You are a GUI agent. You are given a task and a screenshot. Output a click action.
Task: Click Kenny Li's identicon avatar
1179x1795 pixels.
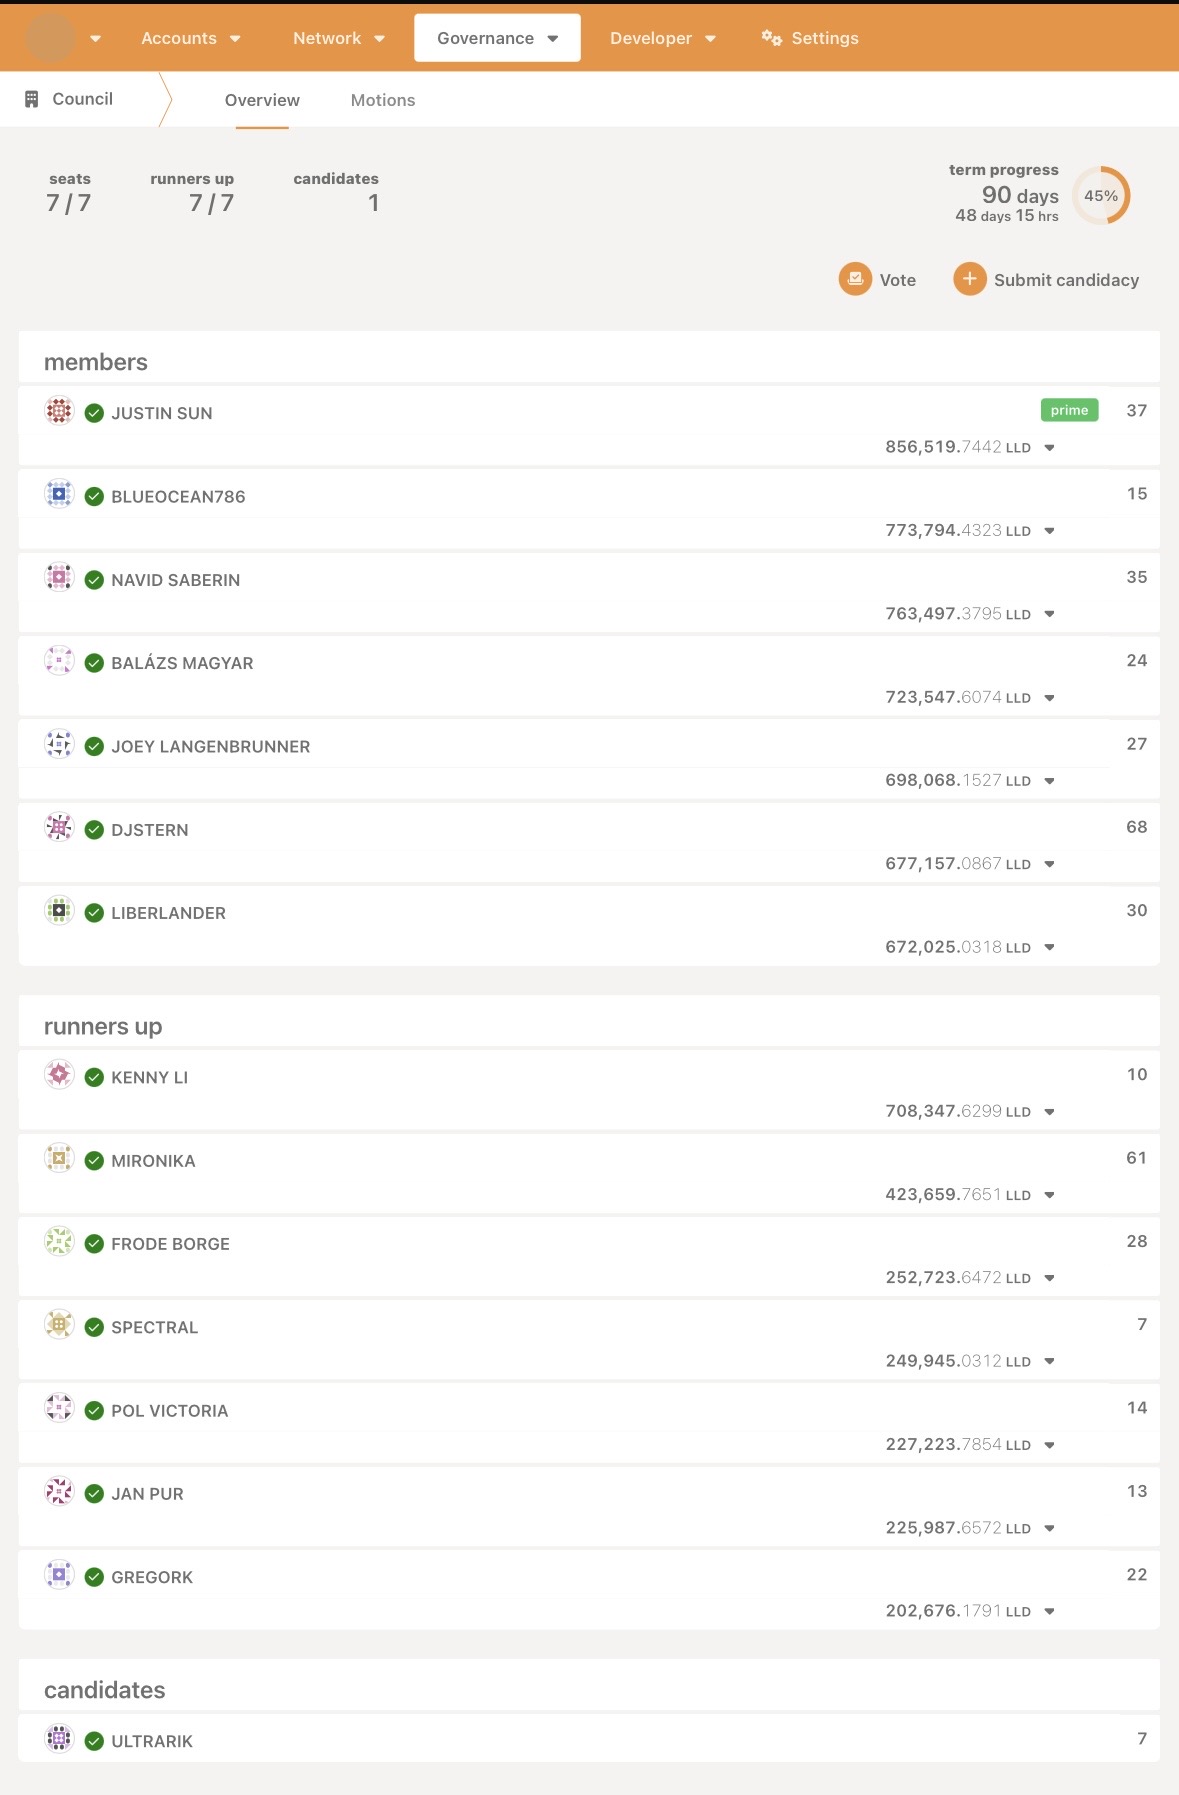click(x=59, y=1075)
